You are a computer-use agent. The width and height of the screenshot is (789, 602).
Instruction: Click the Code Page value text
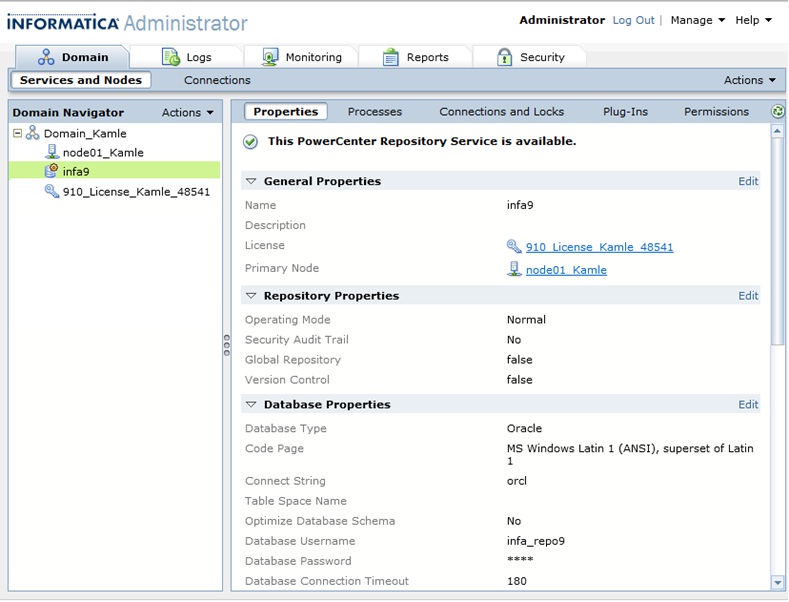point(630,455)
